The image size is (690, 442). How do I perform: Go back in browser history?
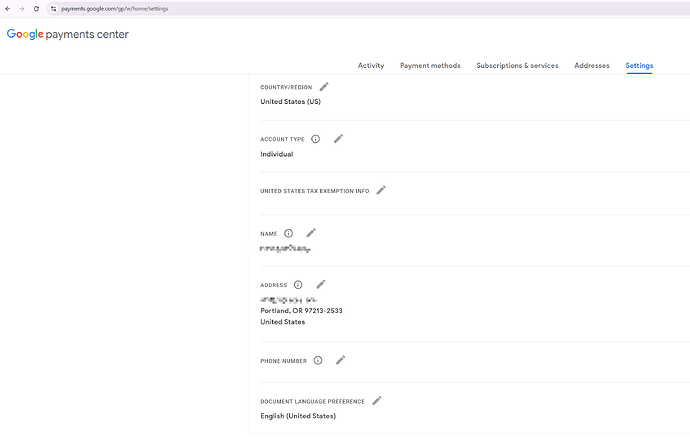pos(7,8)
